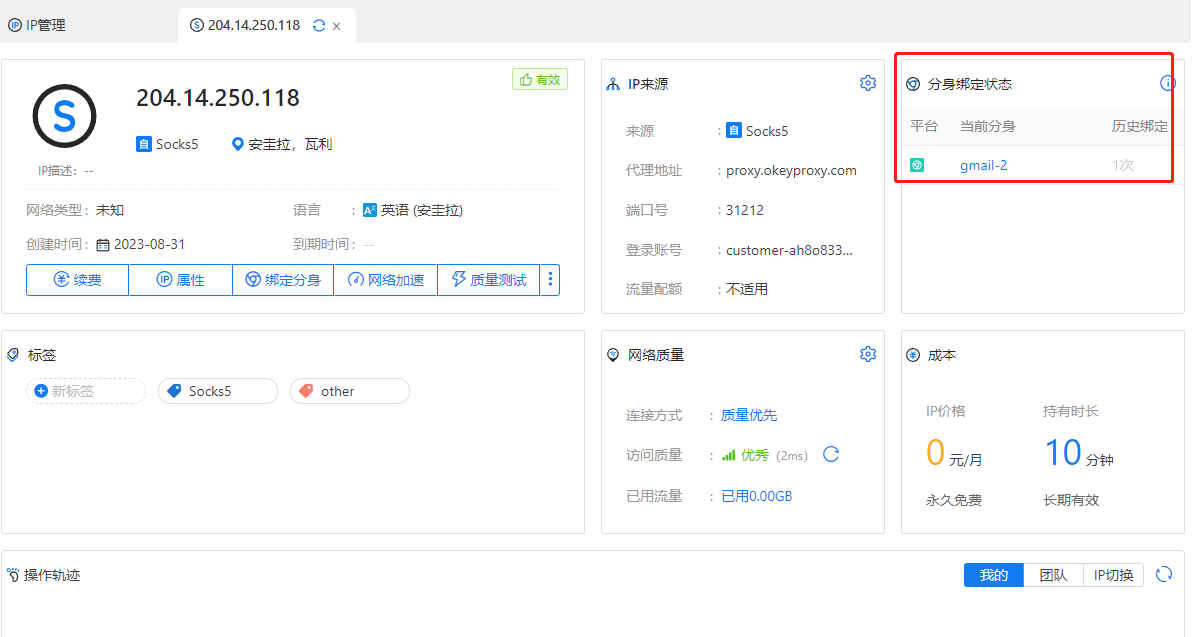
Task: Click the info icon in 分身绑定状态
Action: tap(1167, 83)
